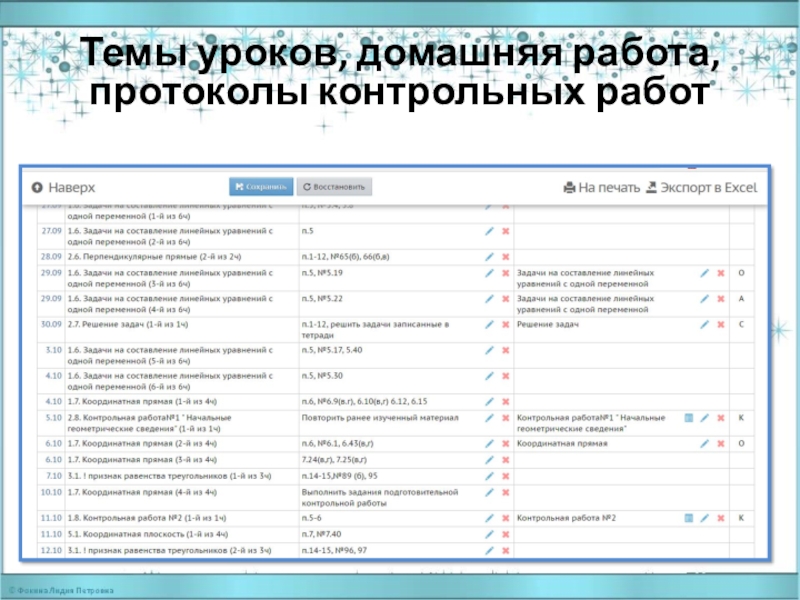Click Экспорт в Excel

[700, 187]
